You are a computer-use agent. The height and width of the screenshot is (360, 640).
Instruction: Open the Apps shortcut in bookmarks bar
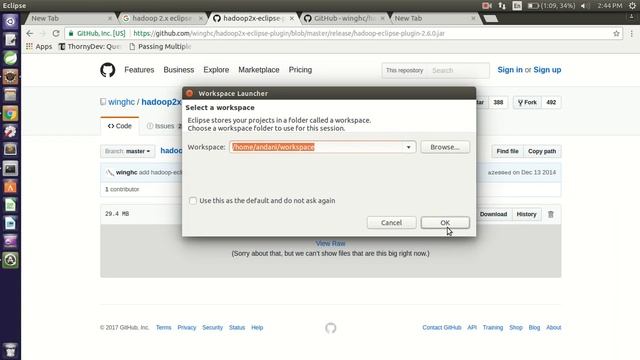click(39, 47)
